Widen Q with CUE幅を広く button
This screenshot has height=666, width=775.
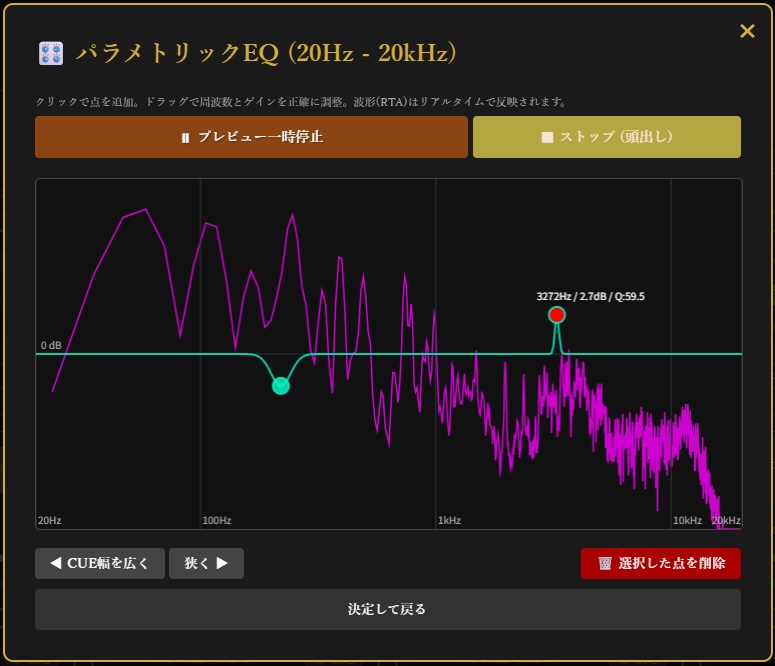click(x=100, y=563)
